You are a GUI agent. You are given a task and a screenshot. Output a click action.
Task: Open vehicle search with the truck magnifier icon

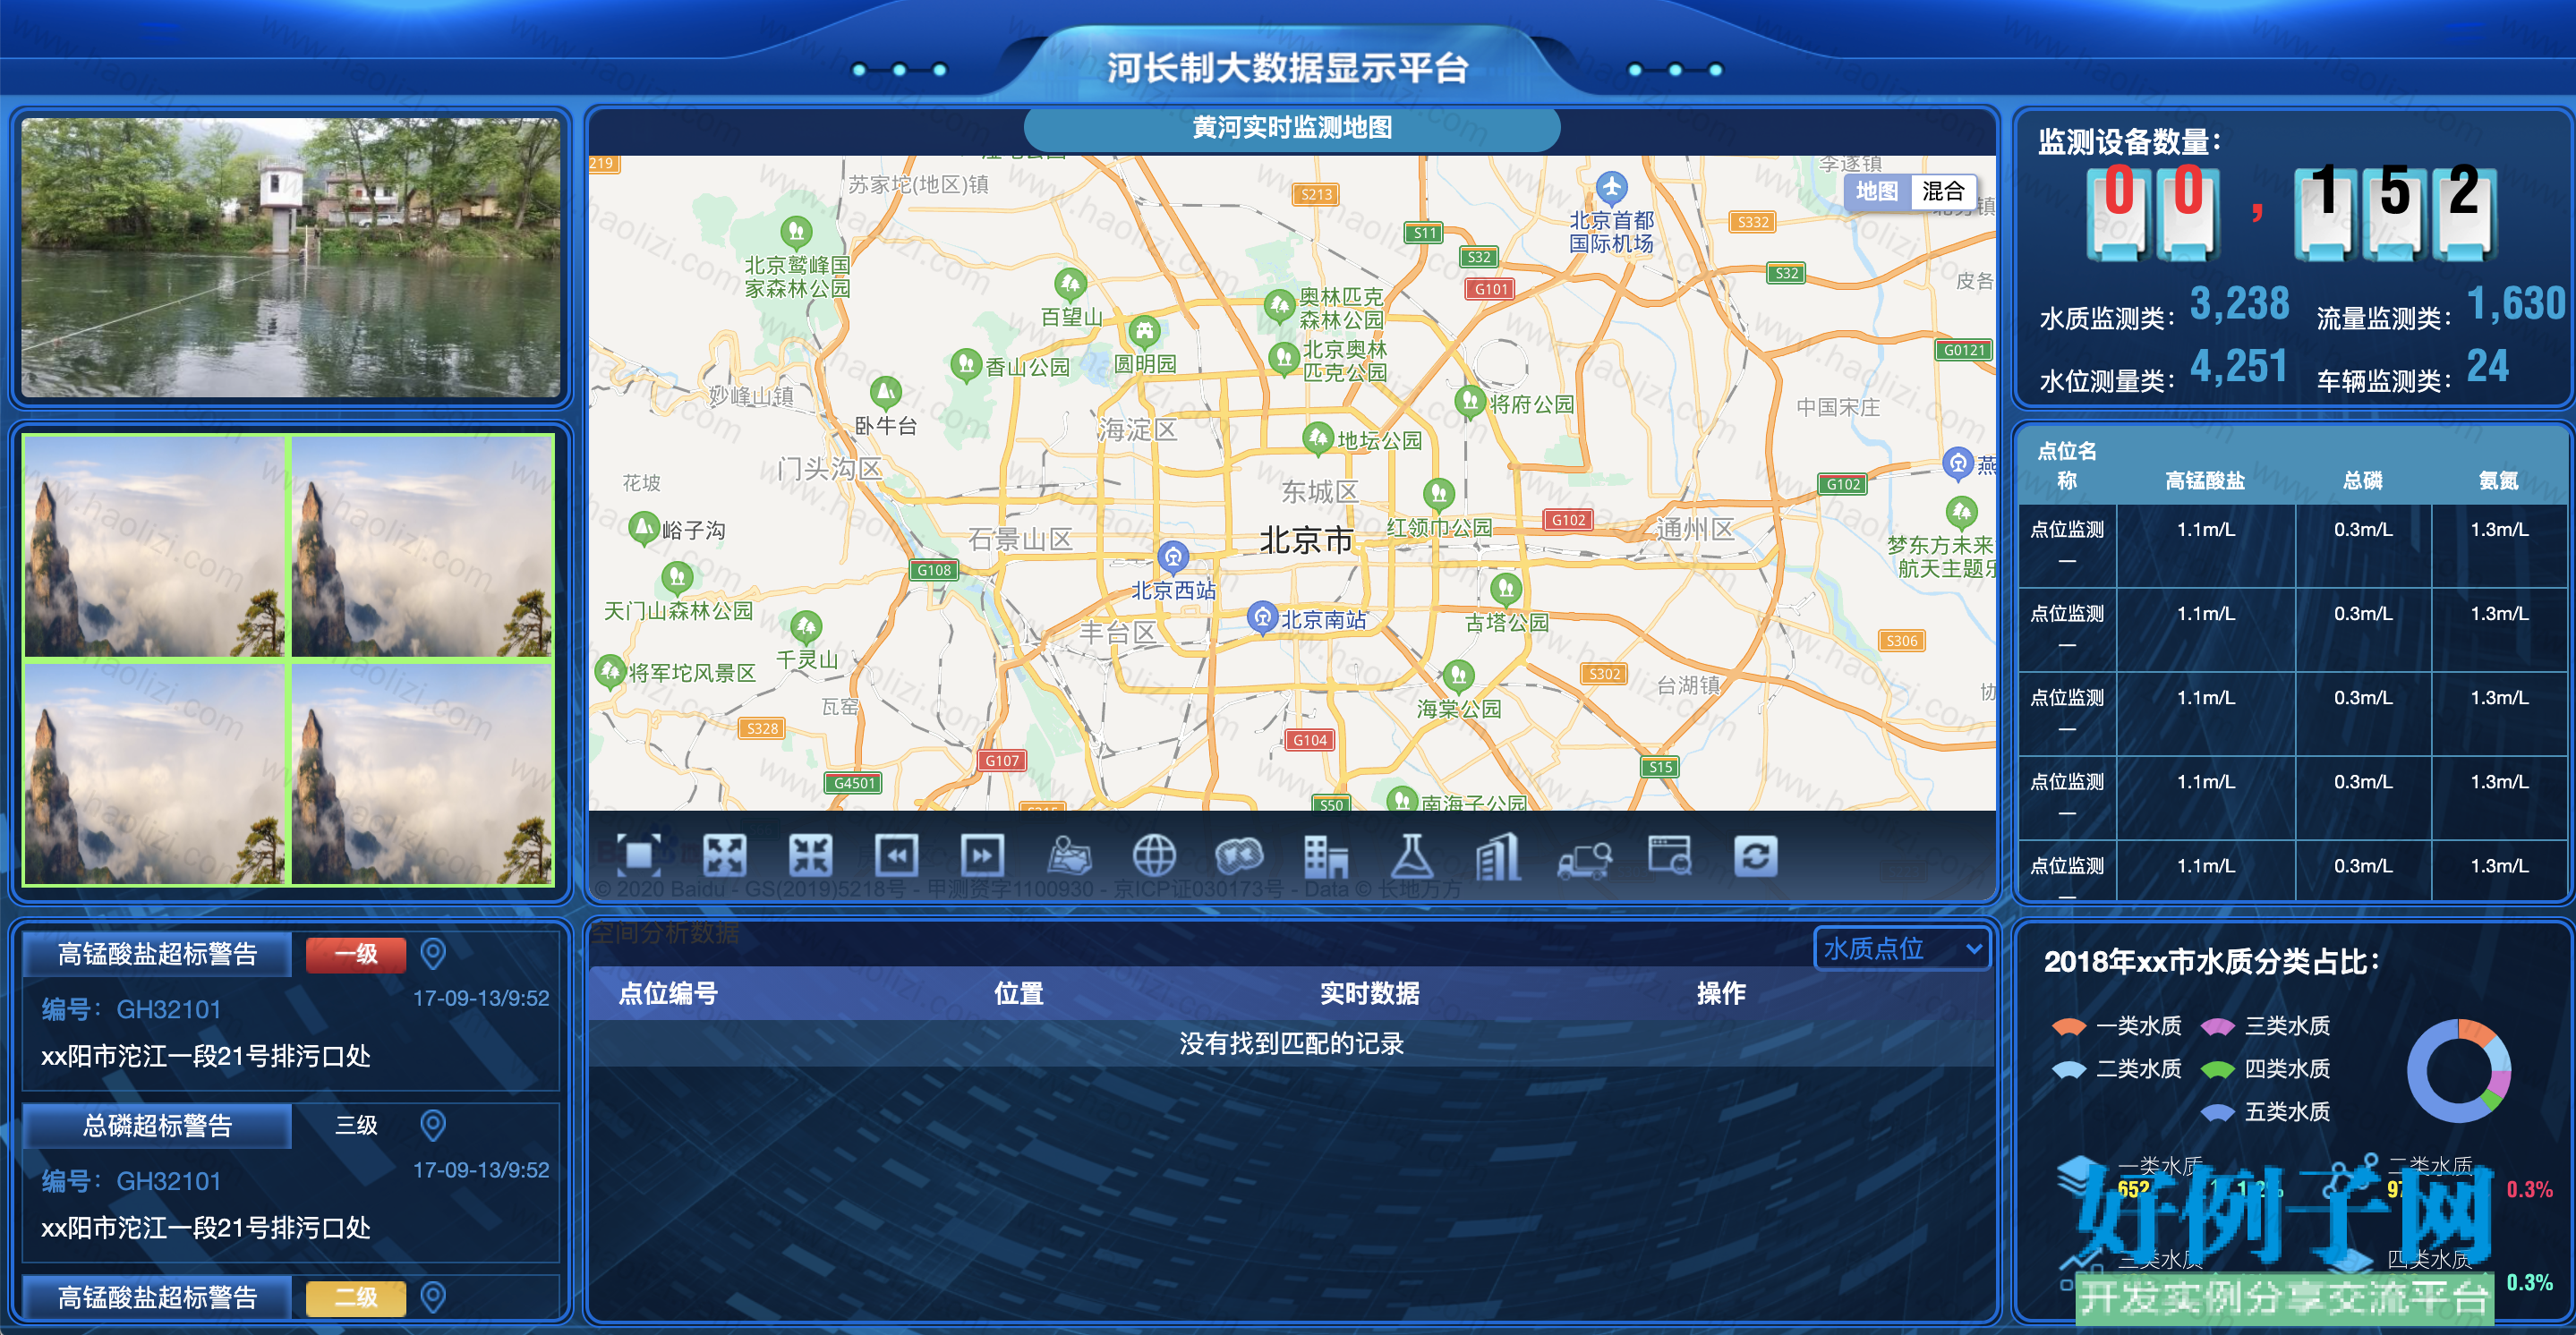(x=1585, y=858)
